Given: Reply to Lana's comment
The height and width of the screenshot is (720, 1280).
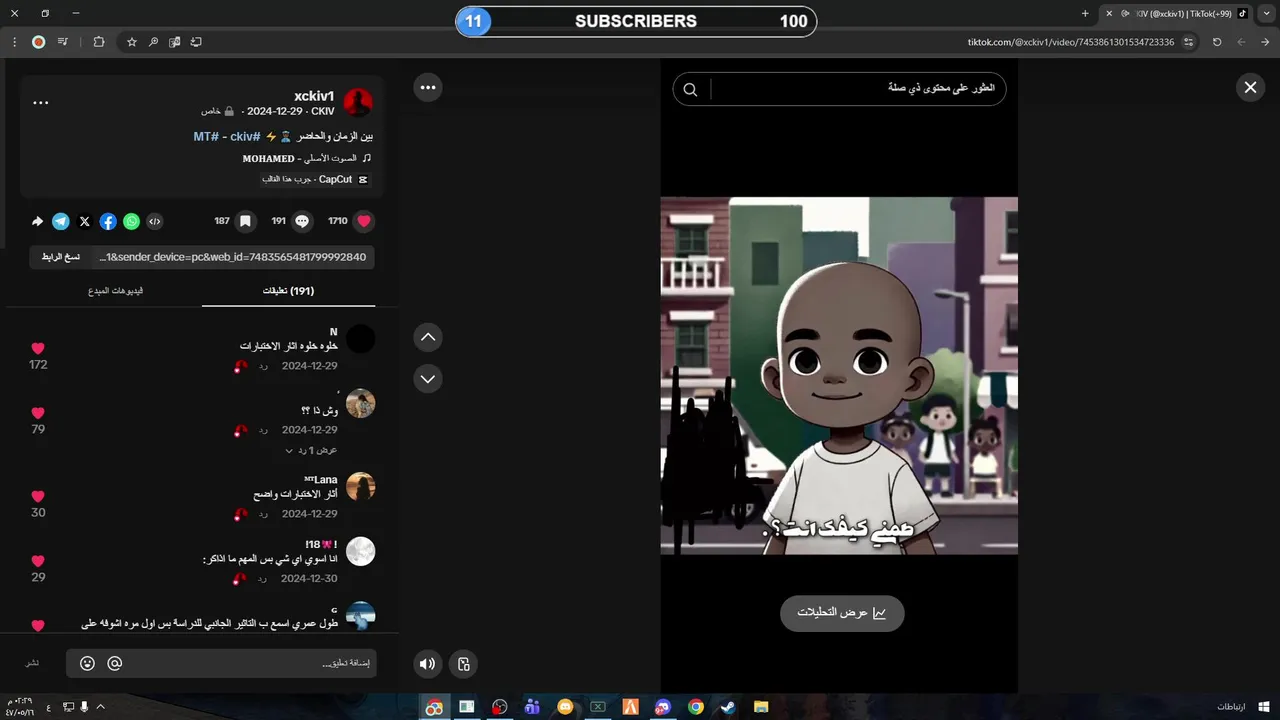Looking at the screenshot, I should 263,513.
